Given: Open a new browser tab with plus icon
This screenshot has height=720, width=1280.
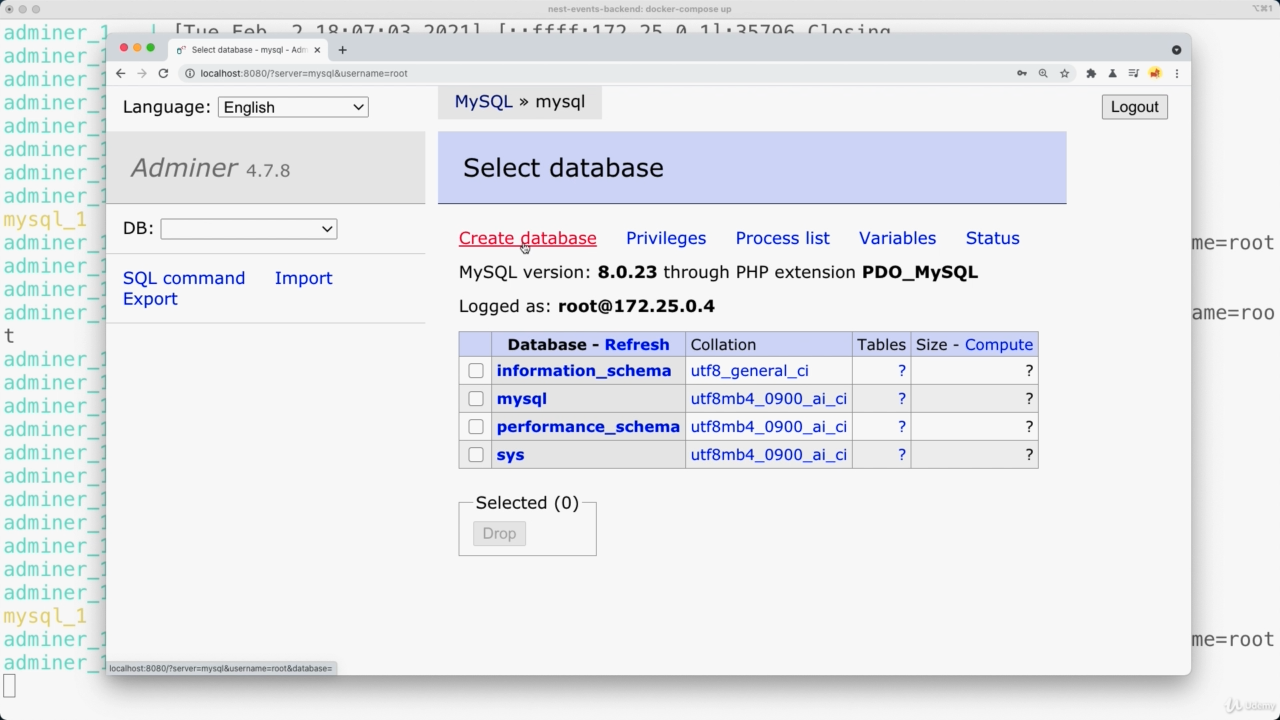Looking at the screenshot, I should point(342,49).
